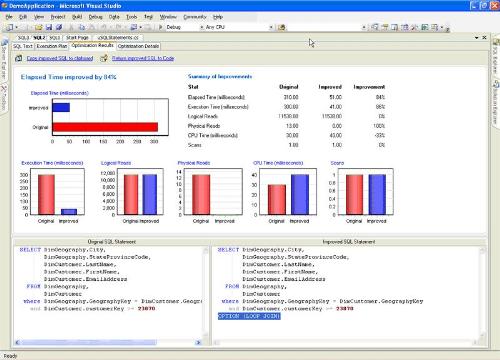Click the Cut scissors icon
This screenshot has height=360, width=500.
click(x=71, y=27)
